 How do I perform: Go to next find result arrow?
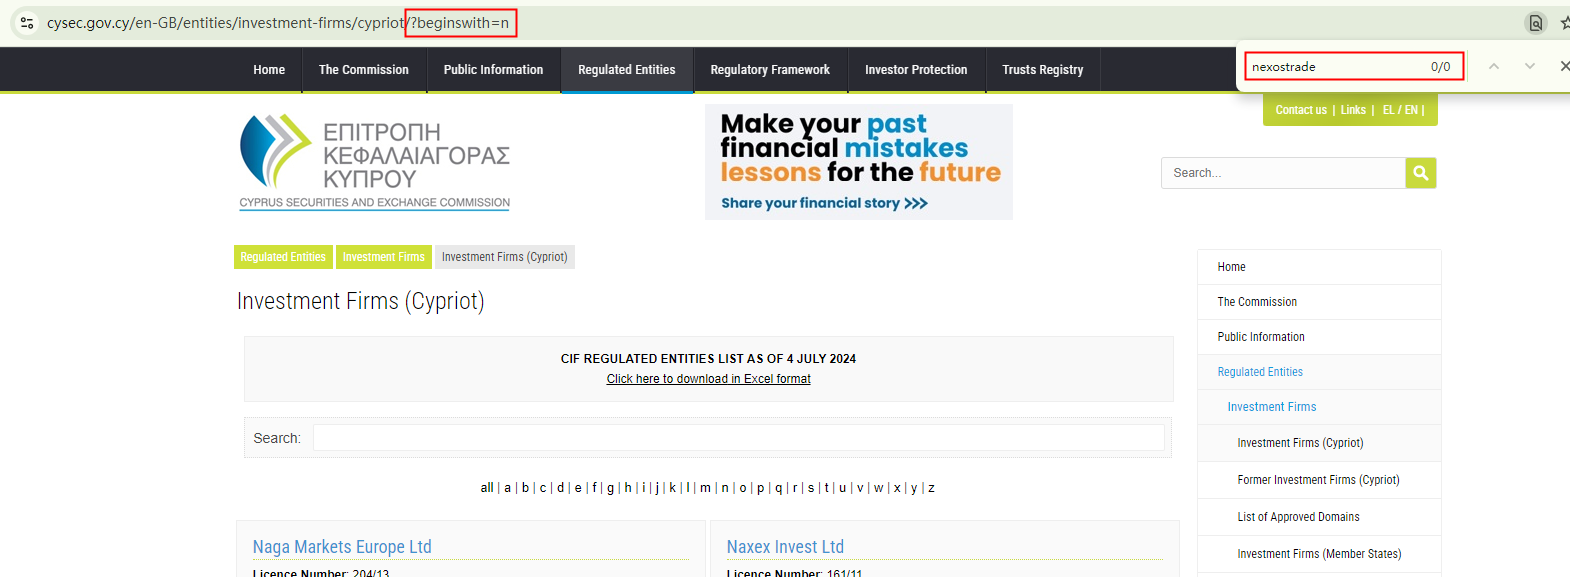pos(1530,66)
